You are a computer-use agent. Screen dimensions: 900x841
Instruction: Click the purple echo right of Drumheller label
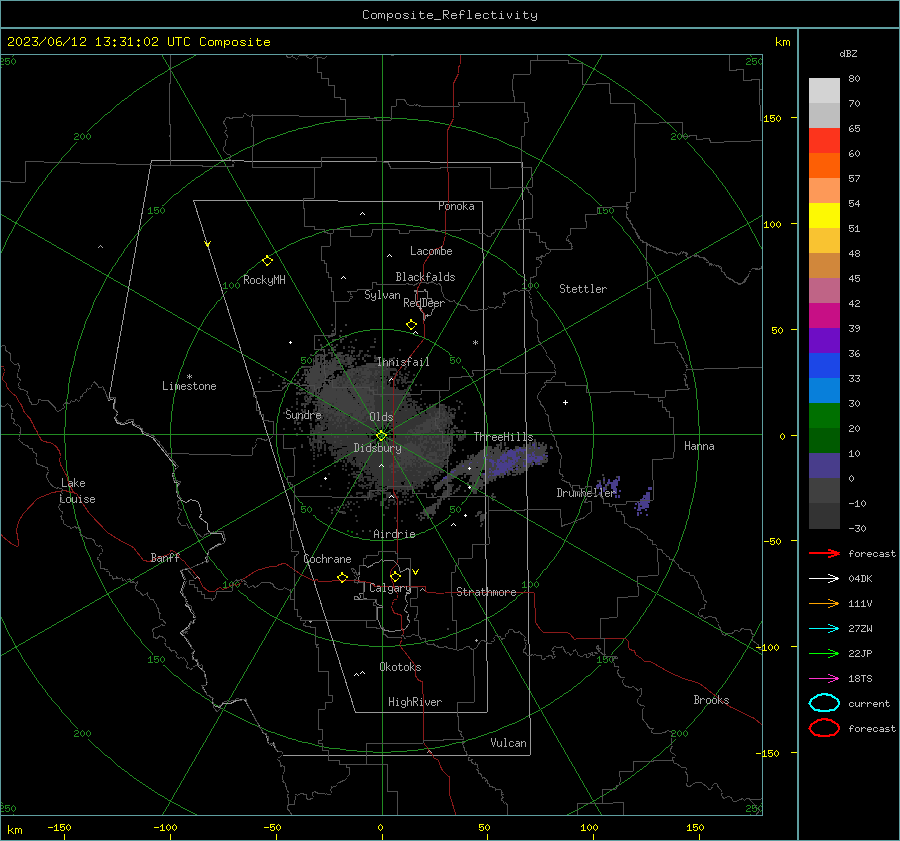[643, 502]
